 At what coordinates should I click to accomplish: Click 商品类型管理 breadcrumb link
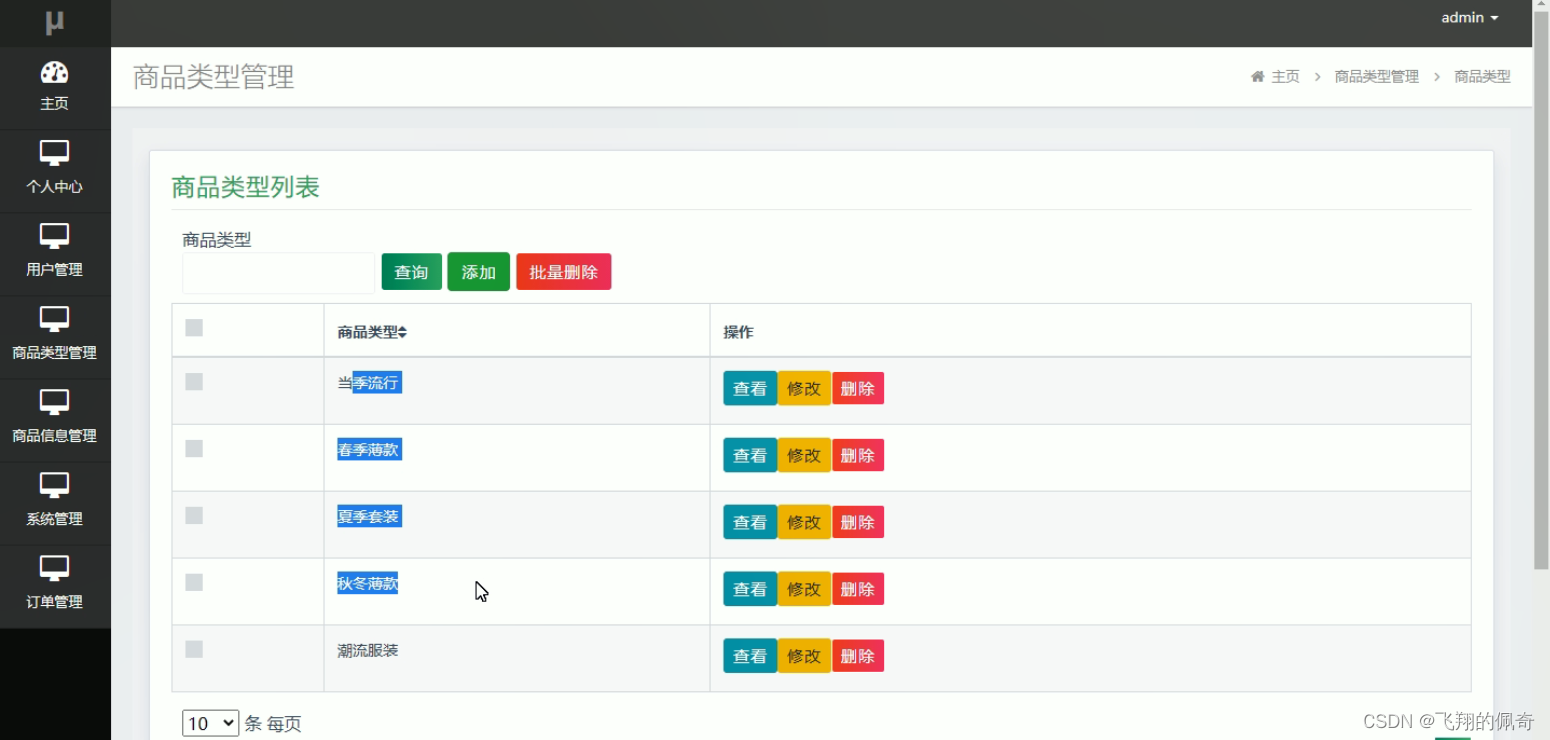pos(1376,77)
